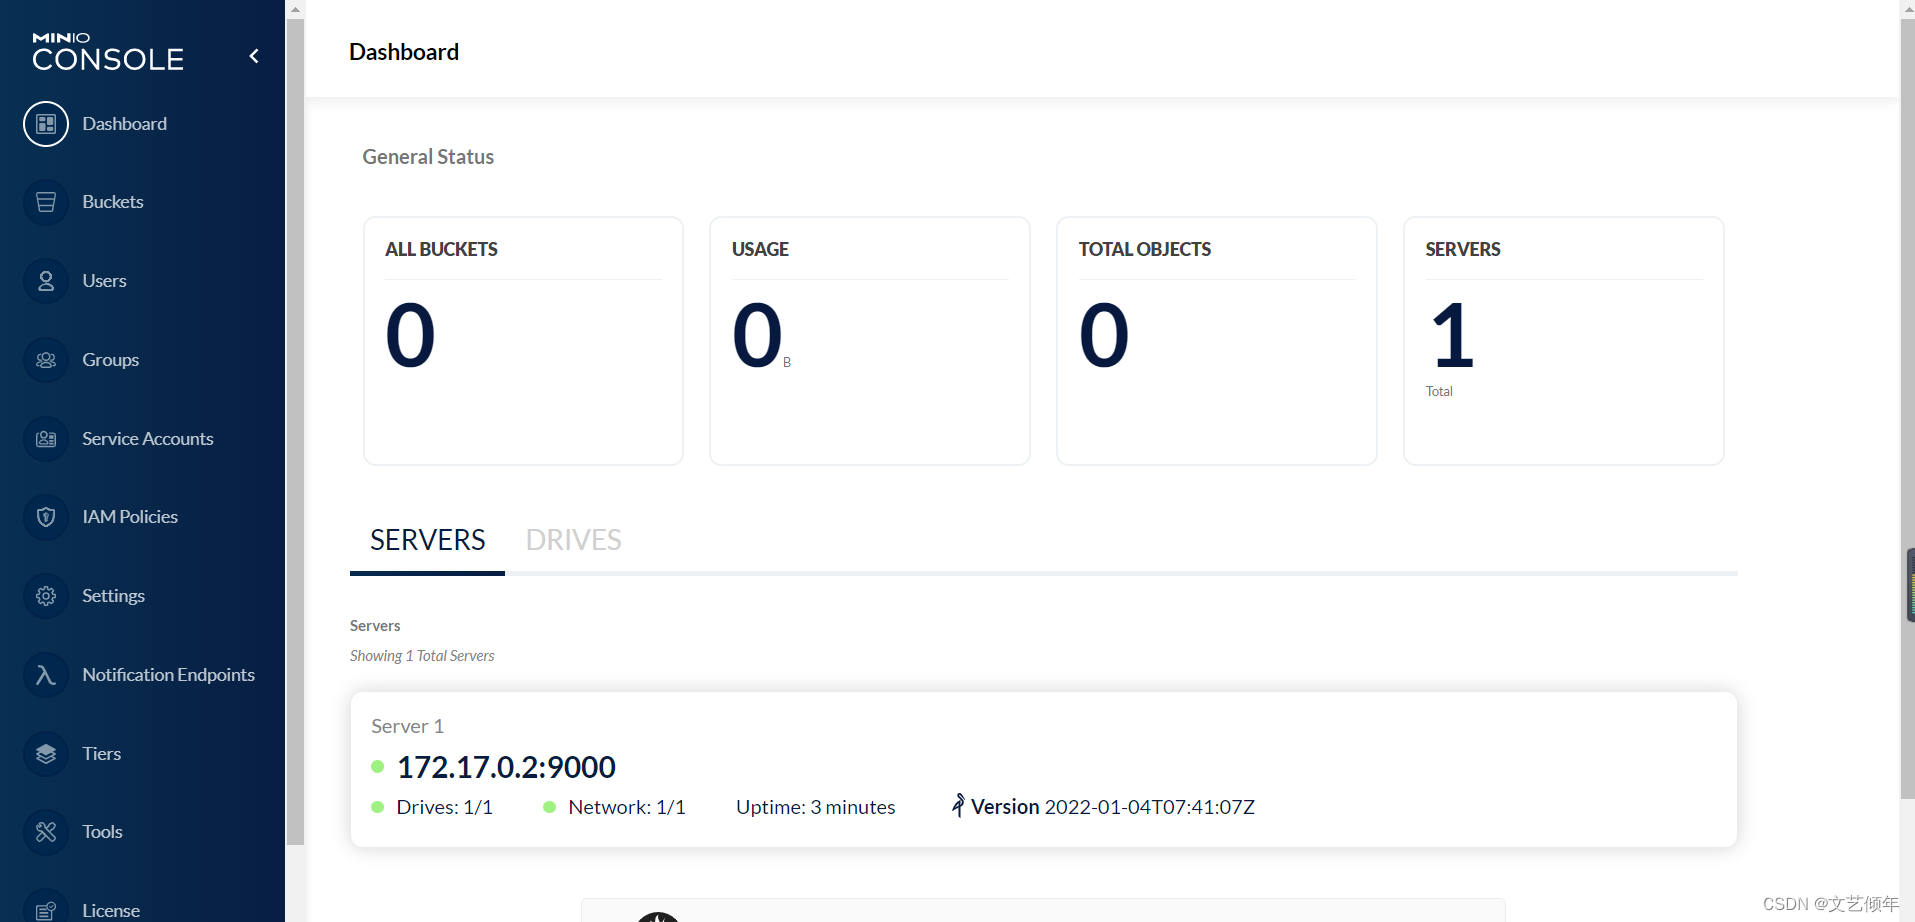The image size is (1915, 922).
Task: Click the Dashboard sidebar icon
Action: point(46,124)
